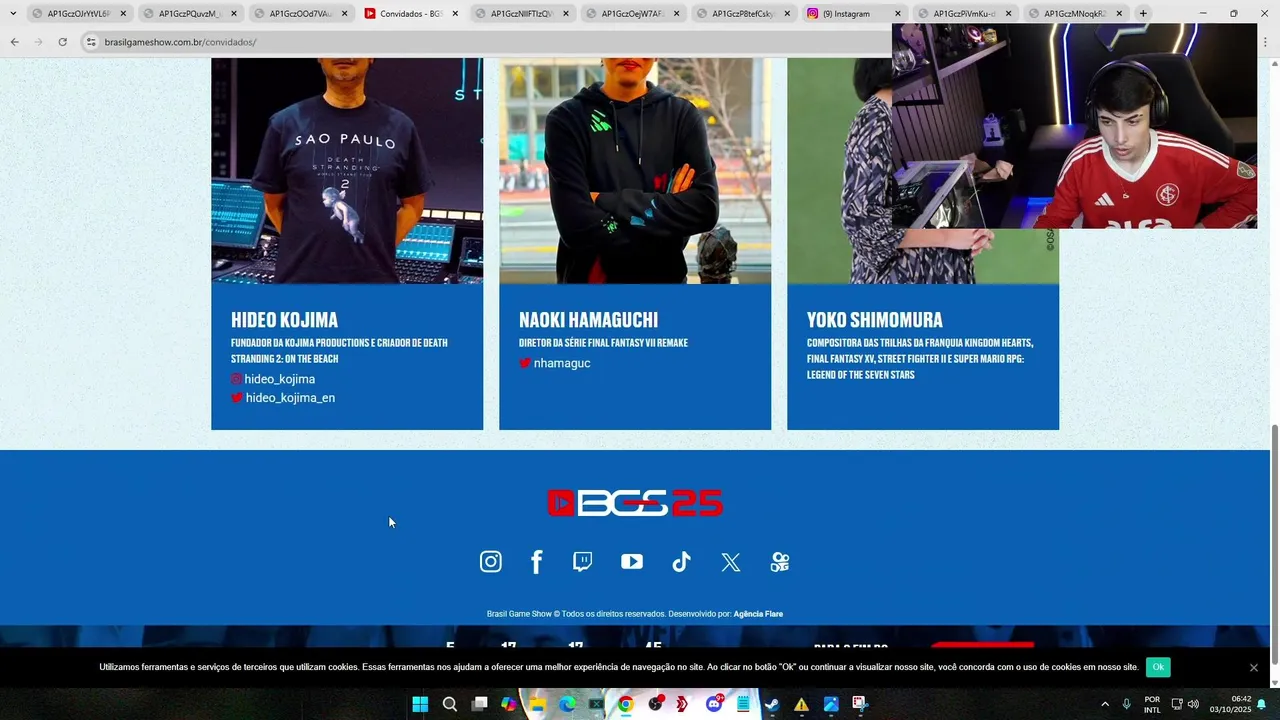Open BGS YouTube channel from footer
1280x720 pixels.
pos(632,562)
